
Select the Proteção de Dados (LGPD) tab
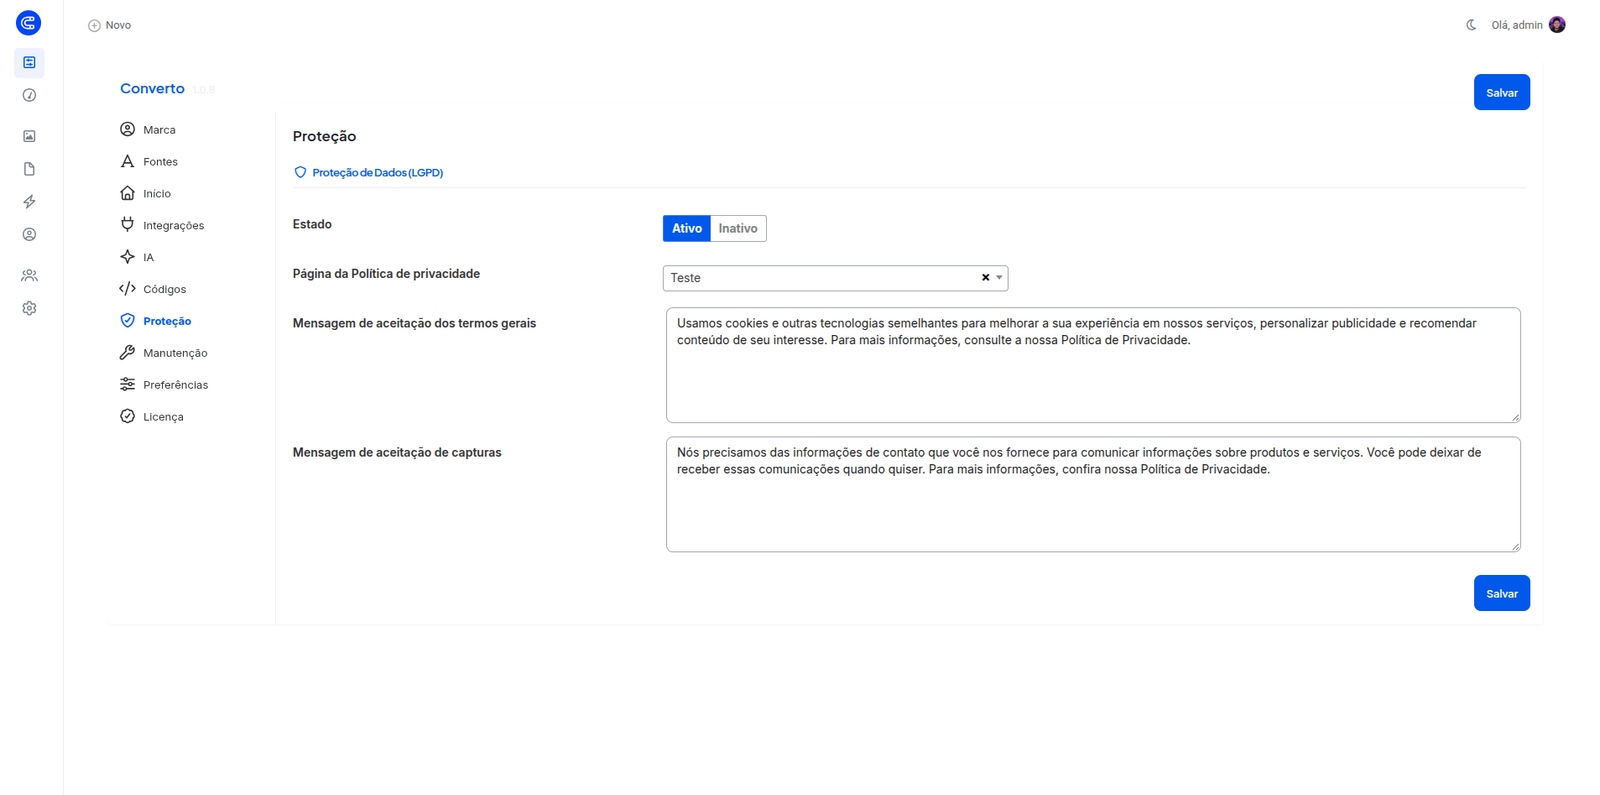[368, 173]
